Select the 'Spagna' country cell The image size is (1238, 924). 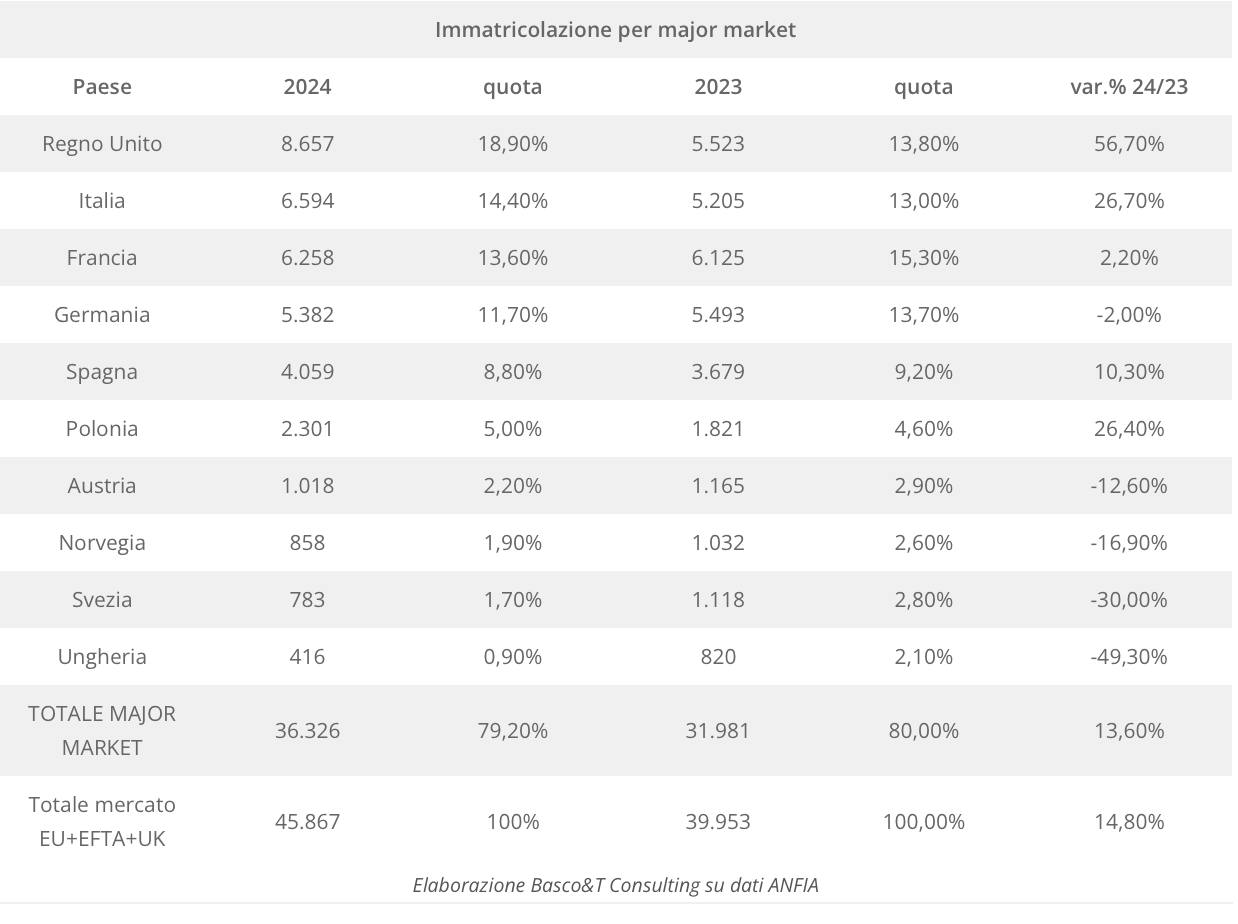click(102, 372)
